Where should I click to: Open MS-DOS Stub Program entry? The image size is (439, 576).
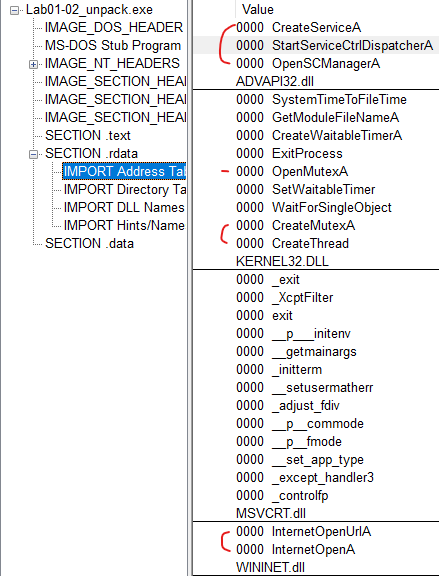pos(113,46)
